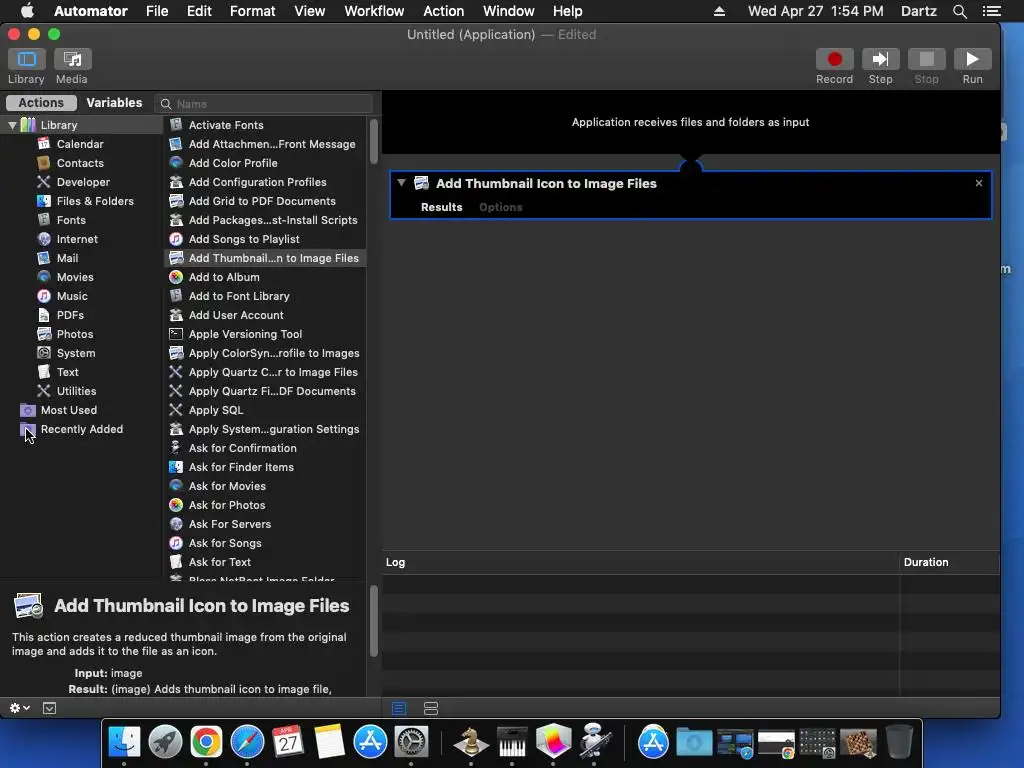
Task: Open Safari from the Dock
Action: [x=247, y=742]
